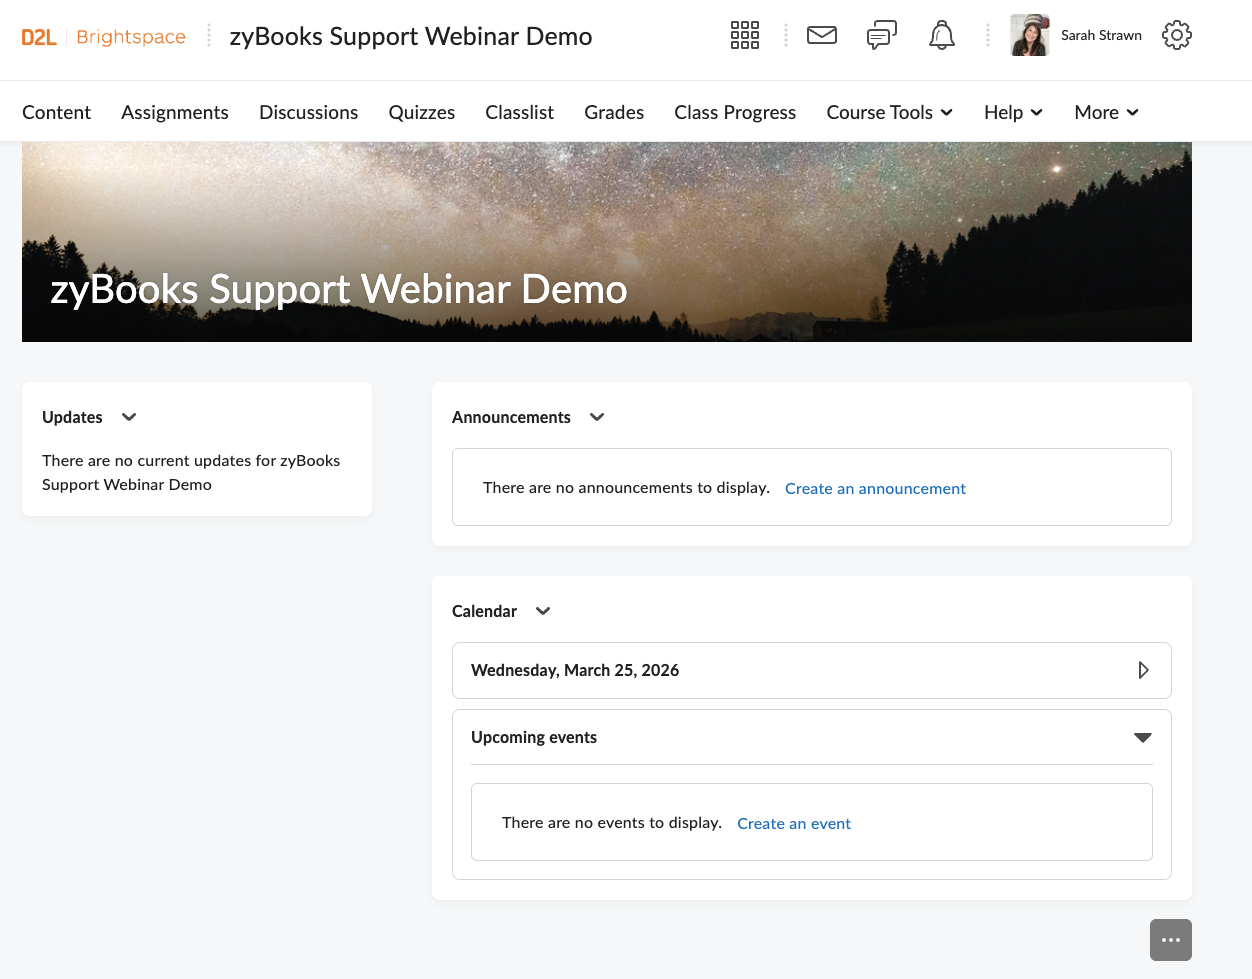The height and width of the screenshot is (979, 1252).
Task: Open Class Progress
Action: [x=735, y=112]
